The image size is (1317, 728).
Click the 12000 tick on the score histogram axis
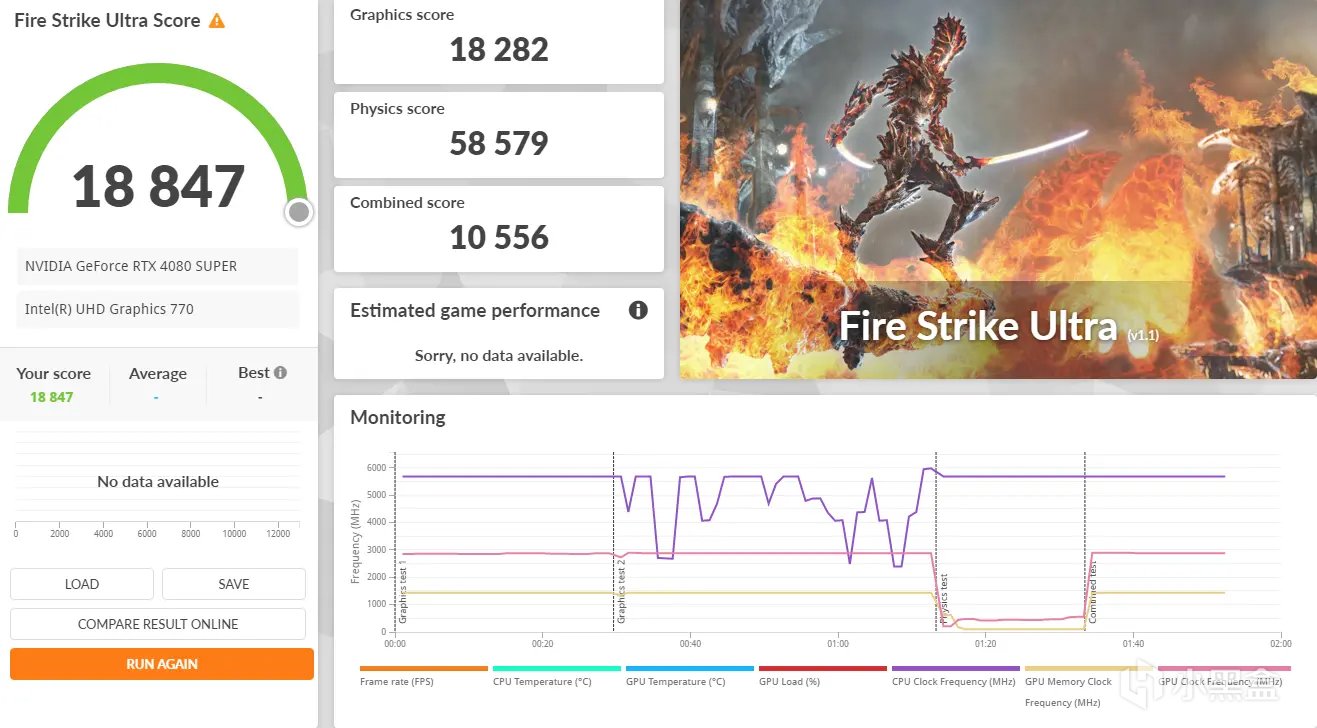(280, 534)
